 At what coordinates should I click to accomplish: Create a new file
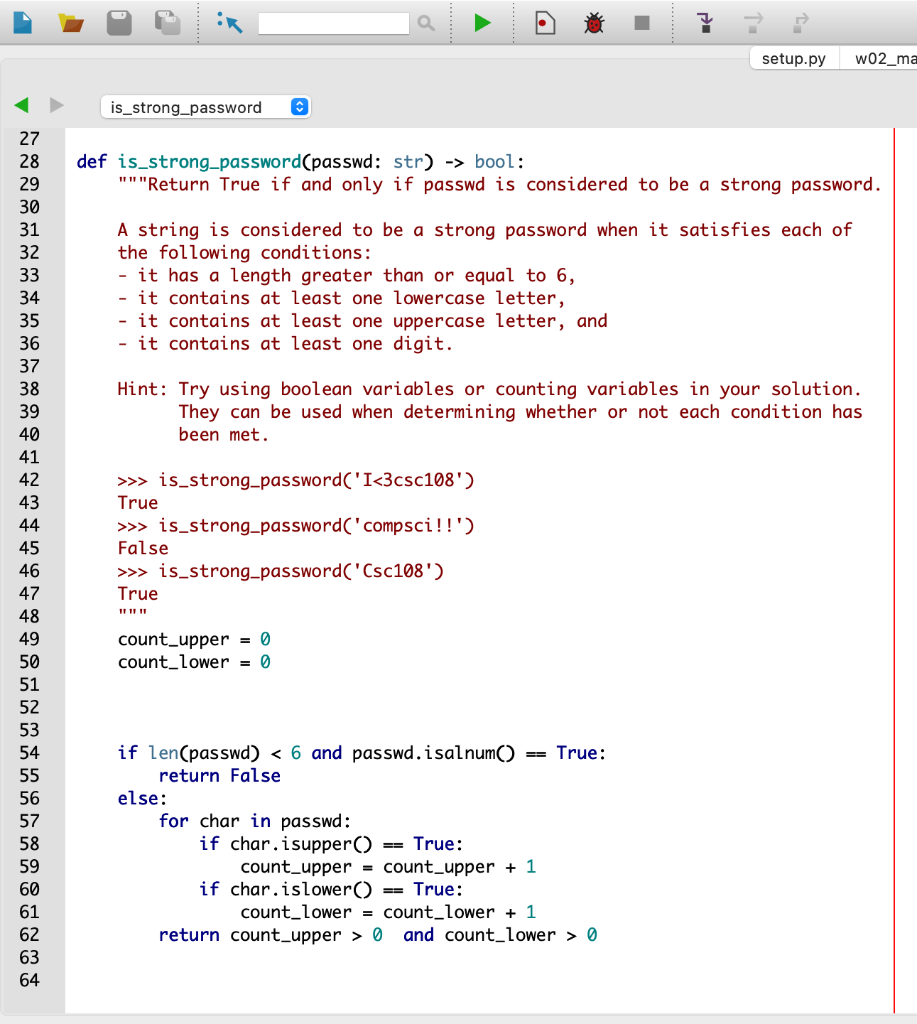22,22
